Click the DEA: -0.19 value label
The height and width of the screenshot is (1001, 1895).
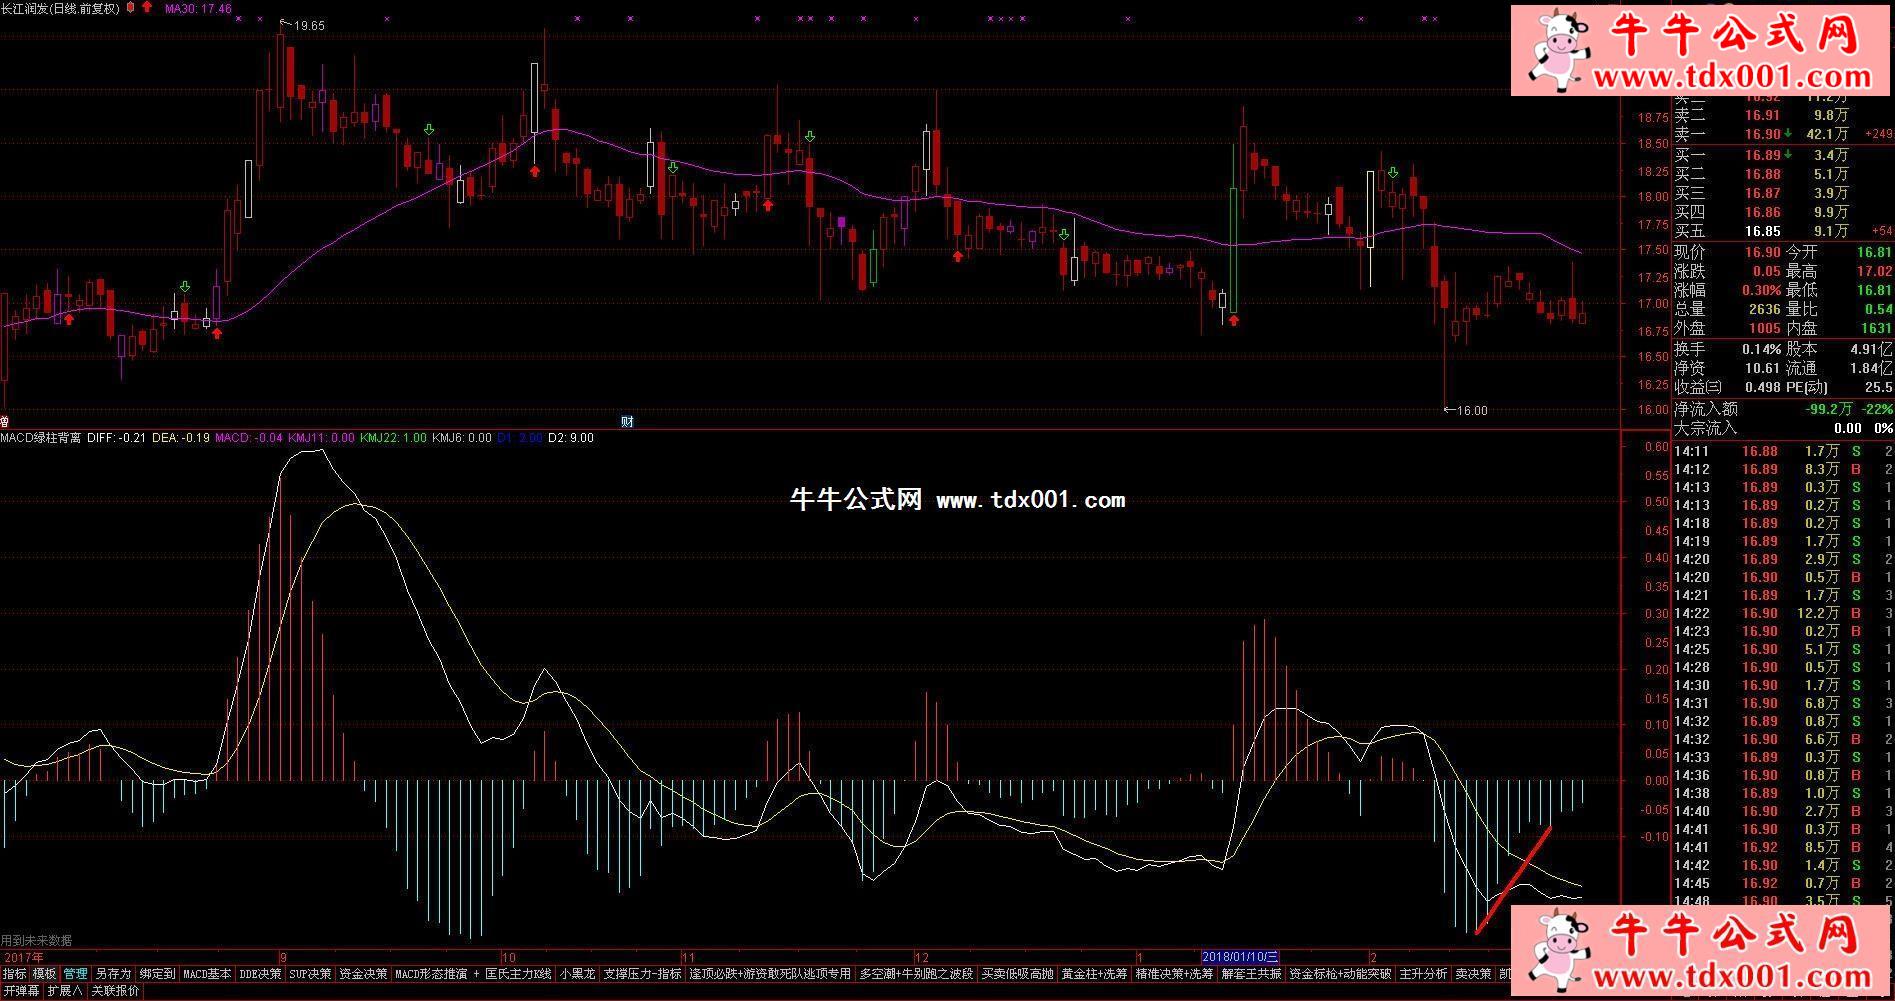click(x=181, y=438)
